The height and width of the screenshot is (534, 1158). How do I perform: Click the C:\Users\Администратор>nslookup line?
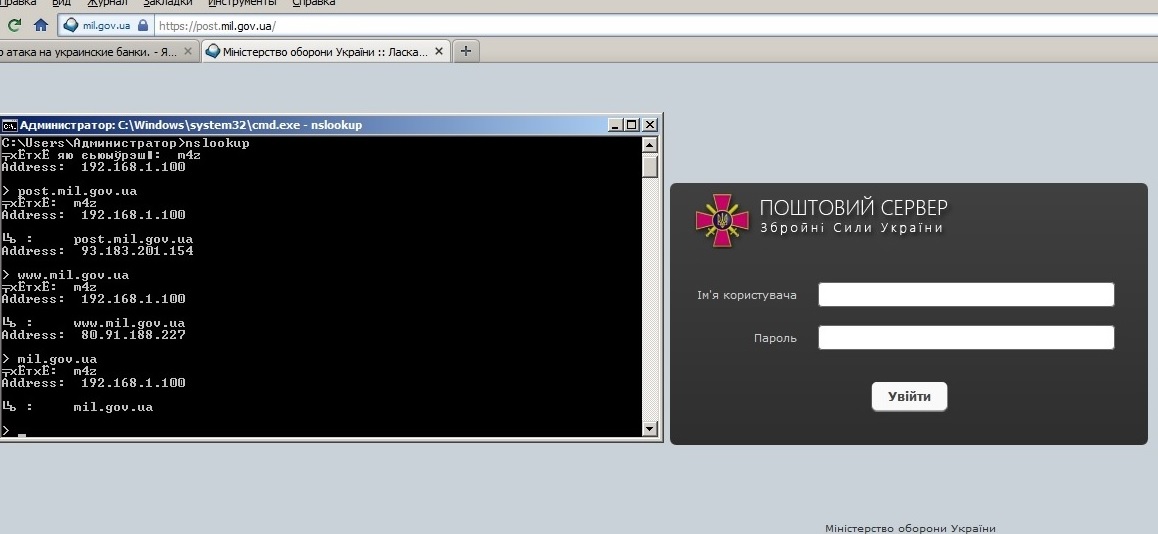pos(126,143)
